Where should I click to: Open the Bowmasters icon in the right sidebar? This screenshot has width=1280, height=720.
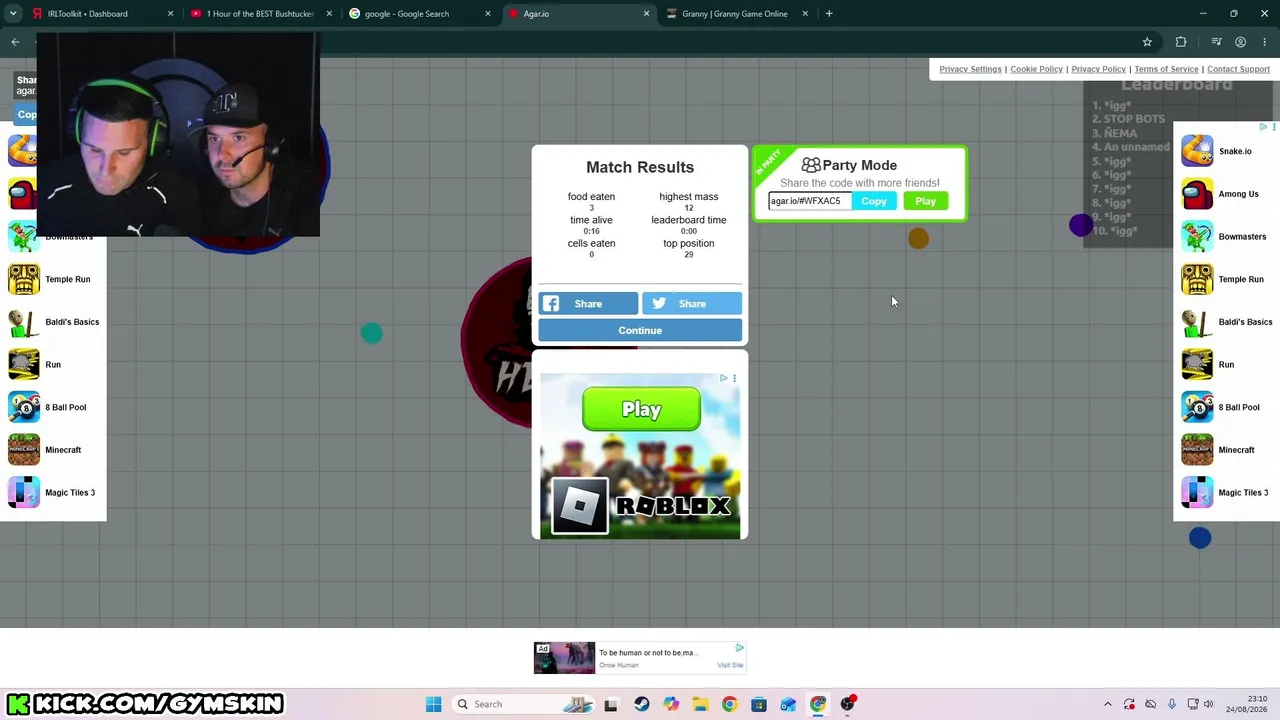1197,237
